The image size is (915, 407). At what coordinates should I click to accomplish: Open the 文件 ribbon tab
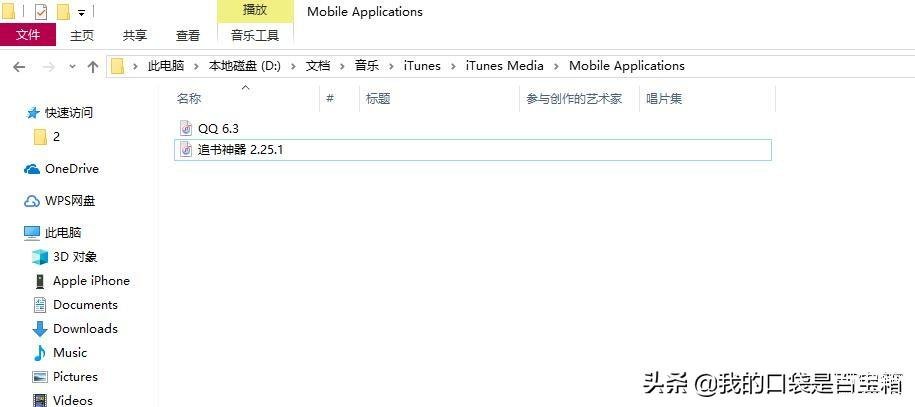pyautogui.click(x=28, y=35)
